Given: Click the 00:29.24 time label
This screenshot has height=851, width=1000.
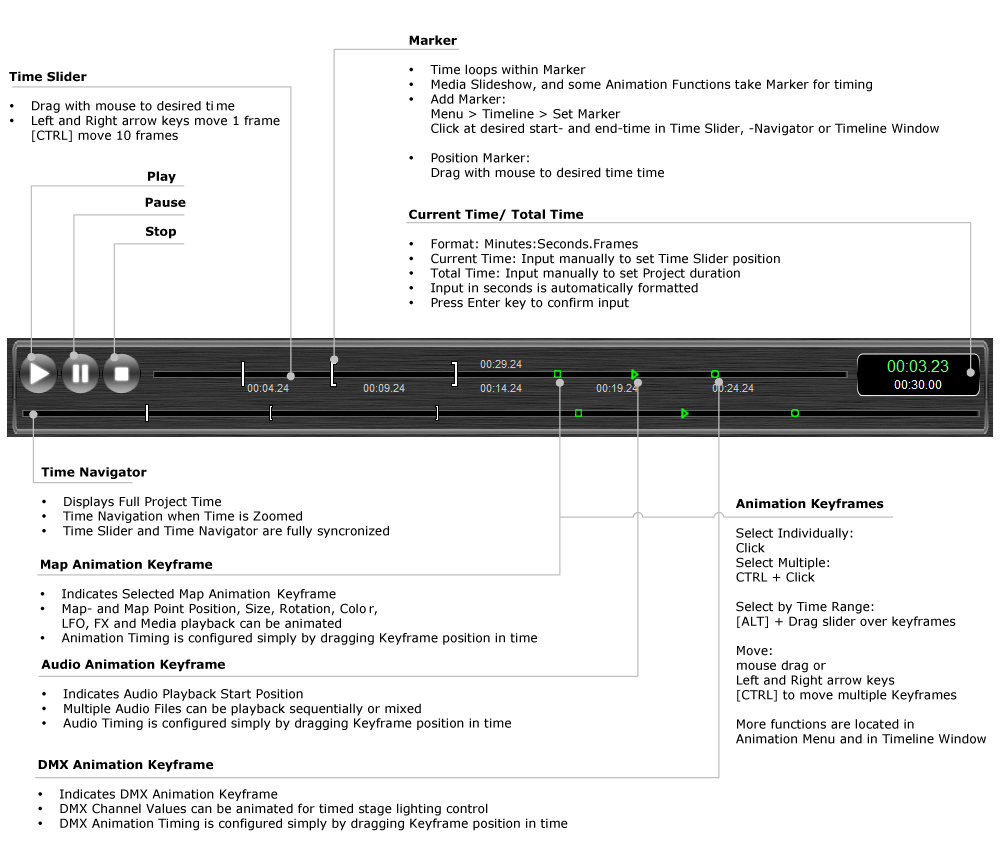Looking at the screenshot, I should [501, 364].
